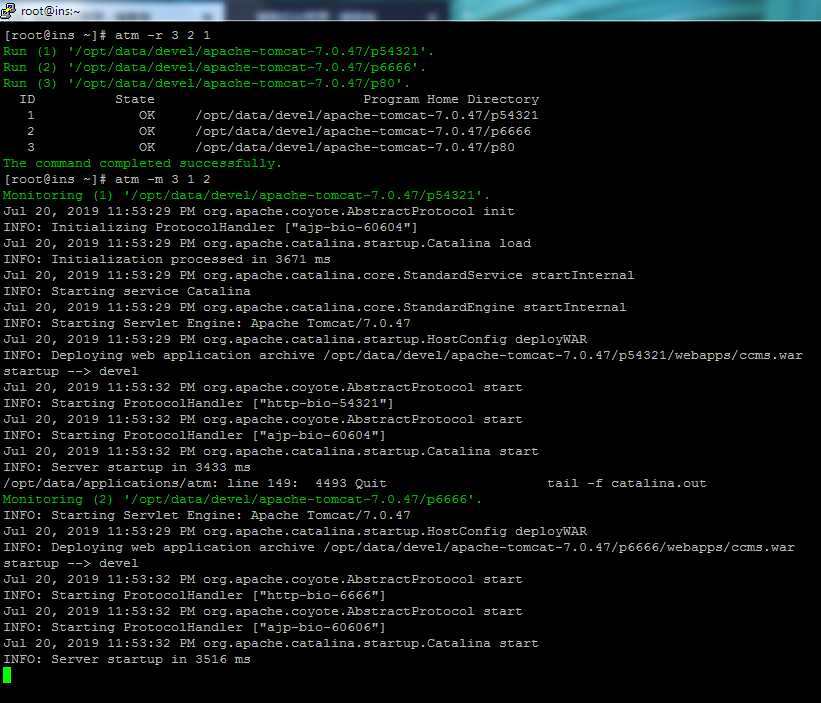Click 'Starting ProtocolHandler ["http-bio-54321"]' line
This screenshot has width=821, height=703.
tap(198, 404)
